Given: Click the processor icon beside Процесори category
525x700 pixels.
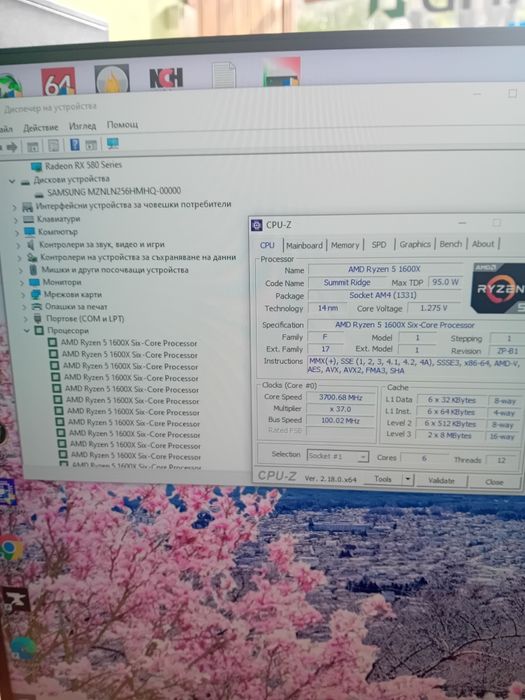Looking at the screenshot, I should [x=39, y=330].
